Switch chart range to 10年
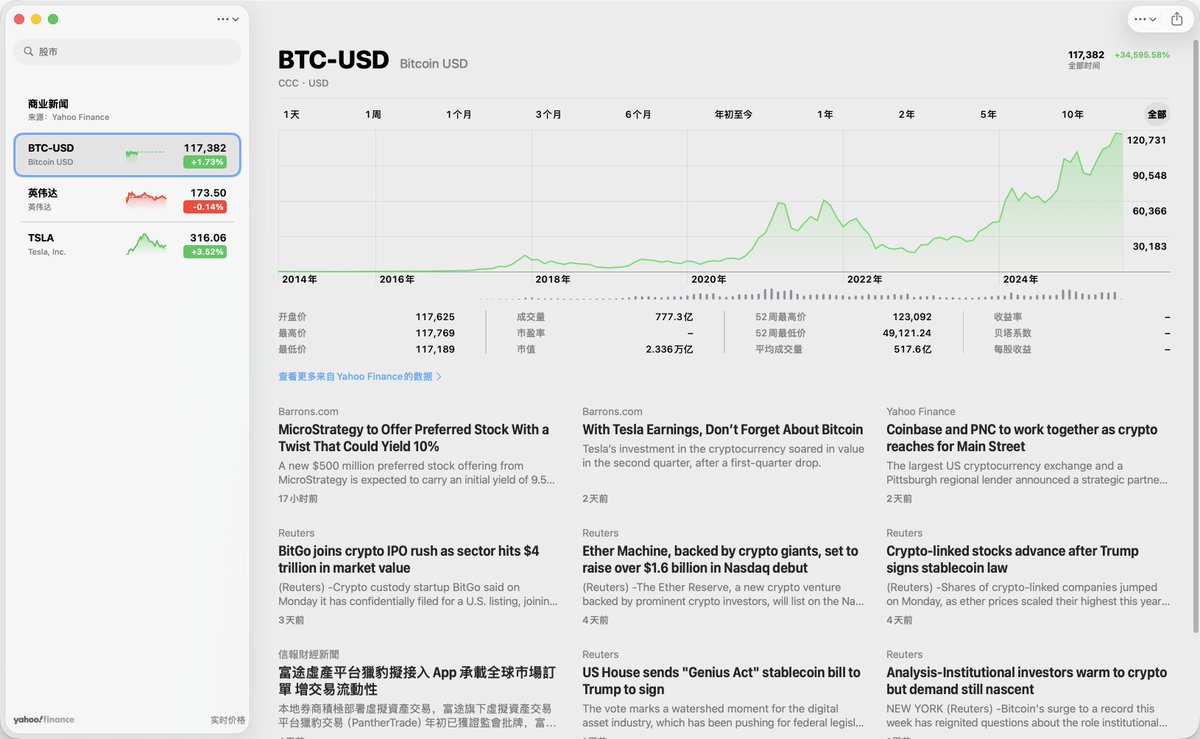The image size is (1200, 739). [1072, 115]
